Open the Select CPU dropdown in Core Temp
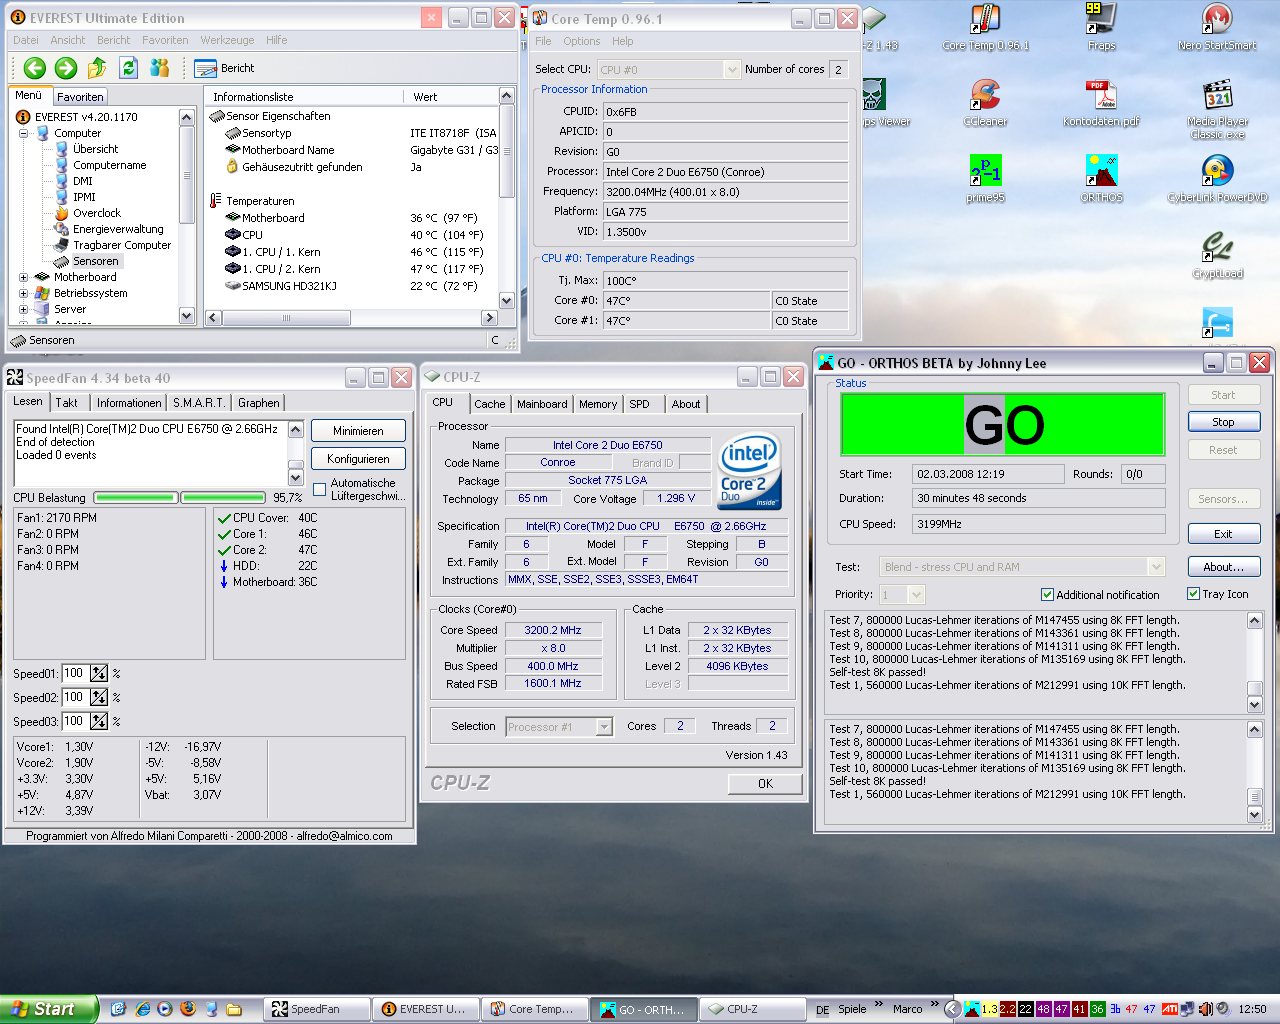 click(731, 69)
